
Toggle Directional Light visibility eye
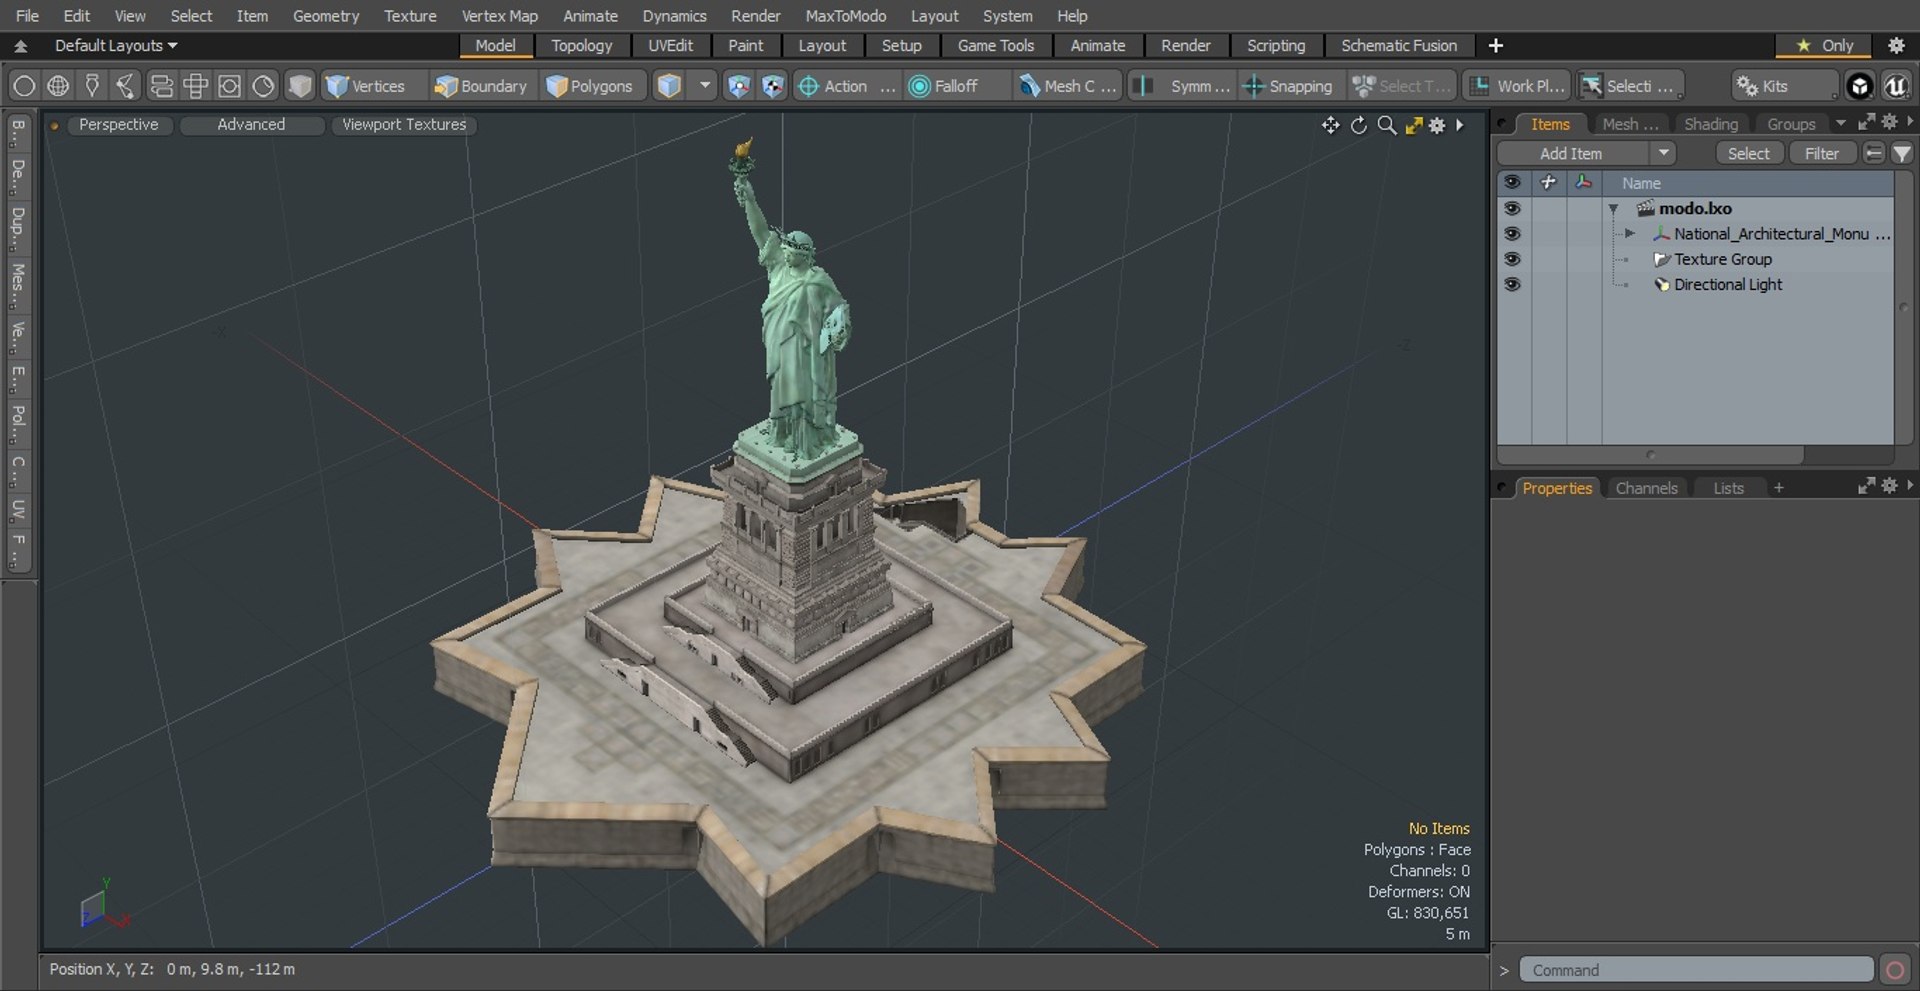coord(1512,285)
